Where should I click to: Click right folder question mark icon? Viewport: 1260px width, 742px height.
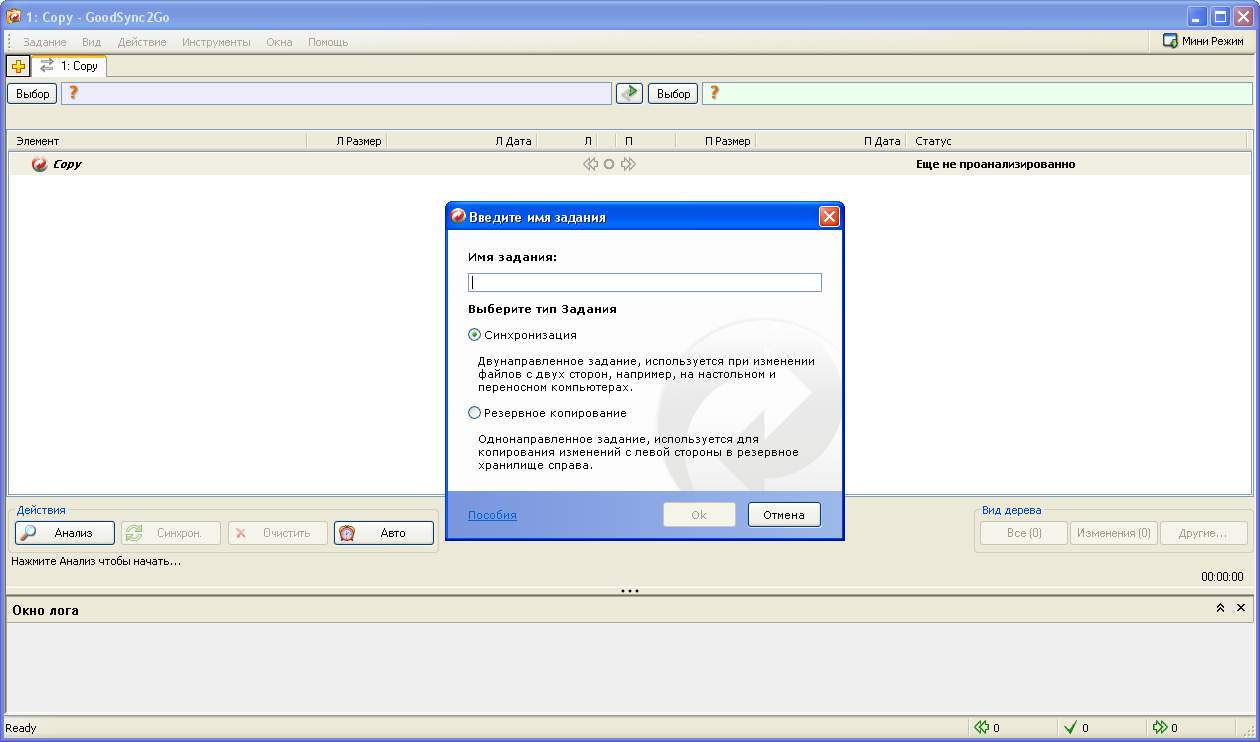coord(714,93)
